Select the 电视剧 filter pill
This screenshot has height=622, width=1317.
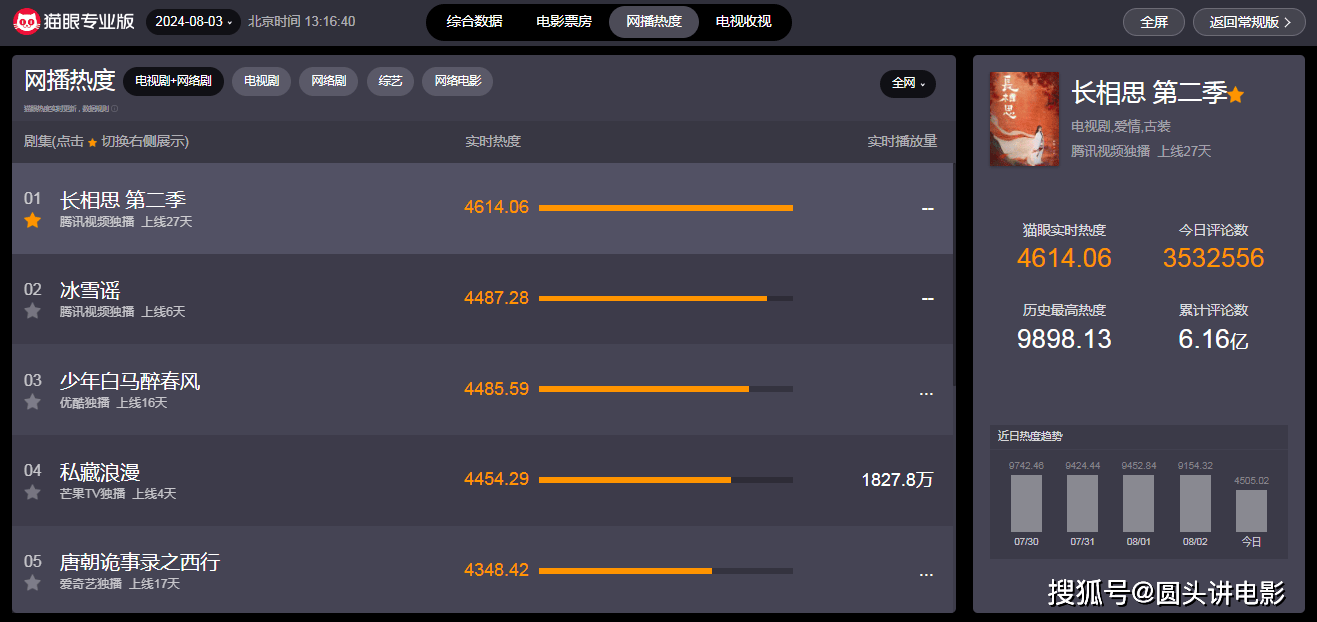point(261,81)
